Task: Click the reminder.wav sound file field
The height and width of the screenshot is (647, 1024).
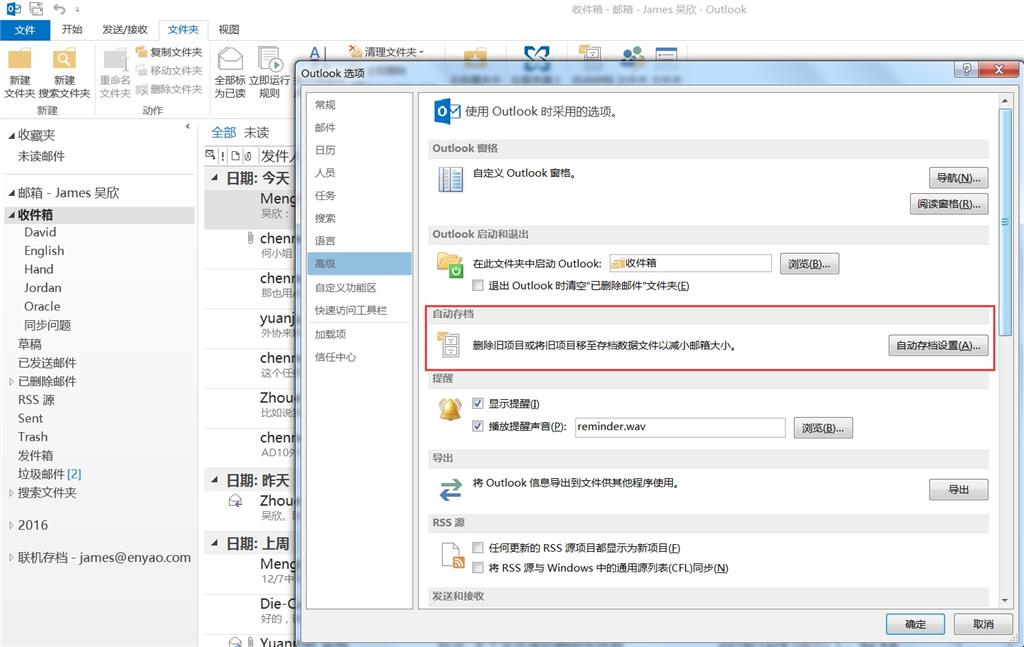Action: (x=680, y=427)
